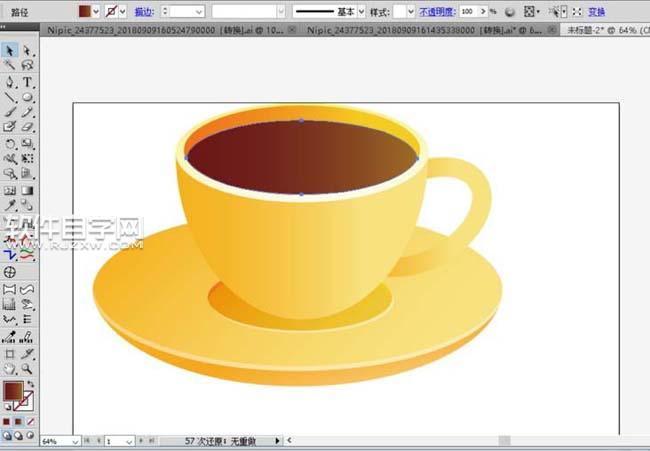Open the opacity slider arrow
650x451 pixels.
[x=483, y=12]
